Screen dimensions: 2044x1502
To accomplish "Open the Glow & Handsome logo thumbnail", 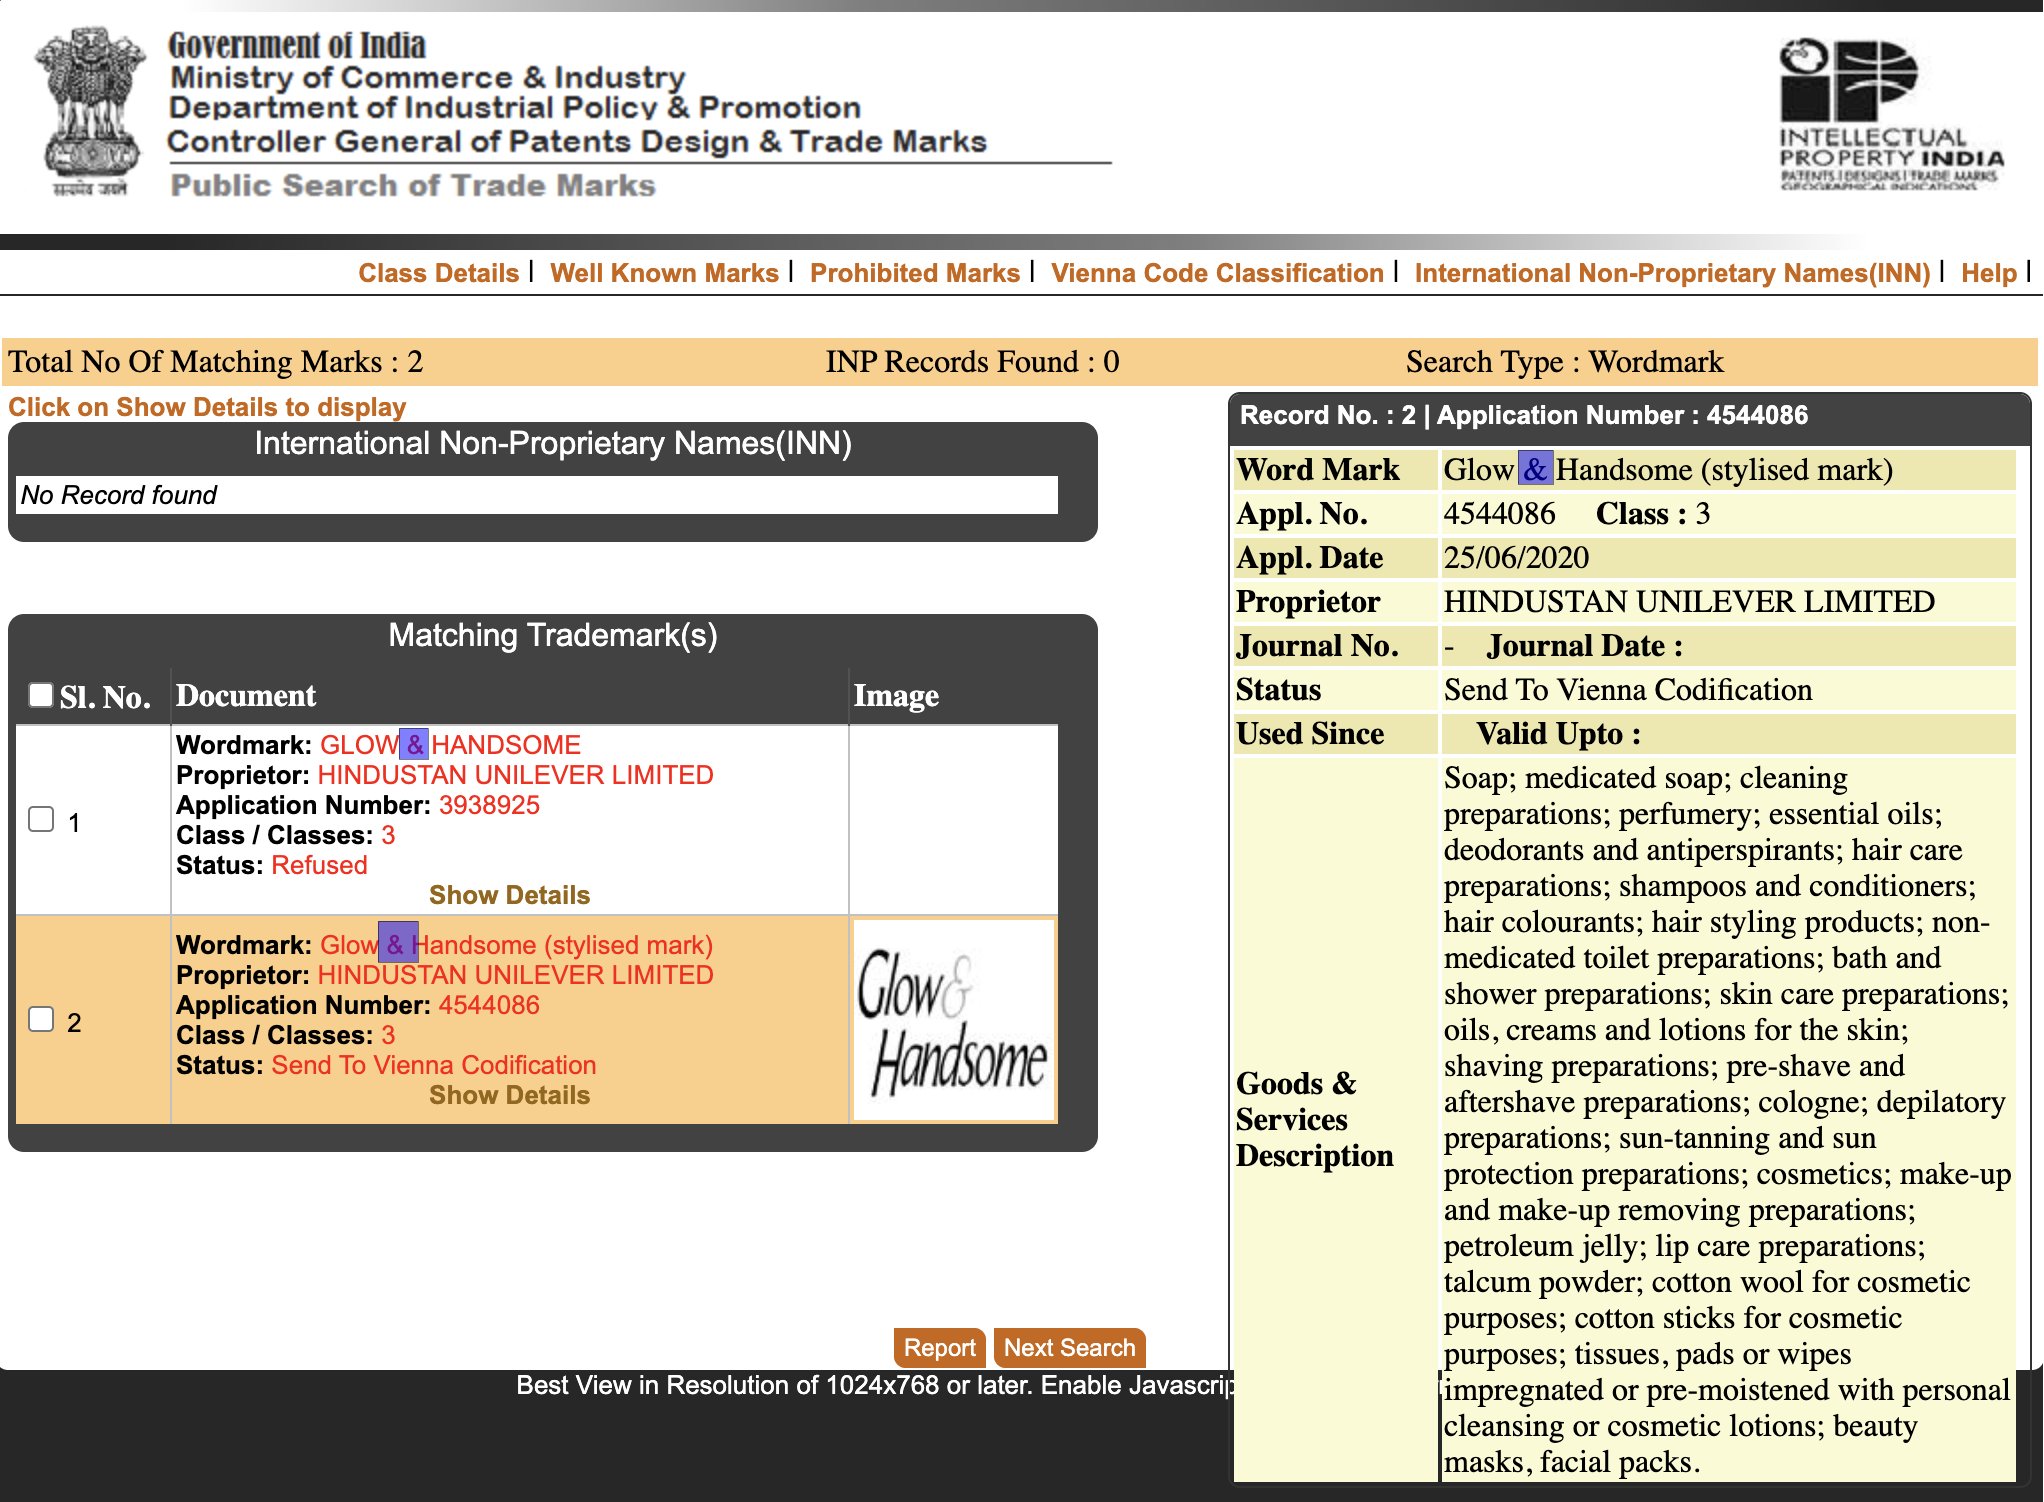I will click(x=954, y=1020).
